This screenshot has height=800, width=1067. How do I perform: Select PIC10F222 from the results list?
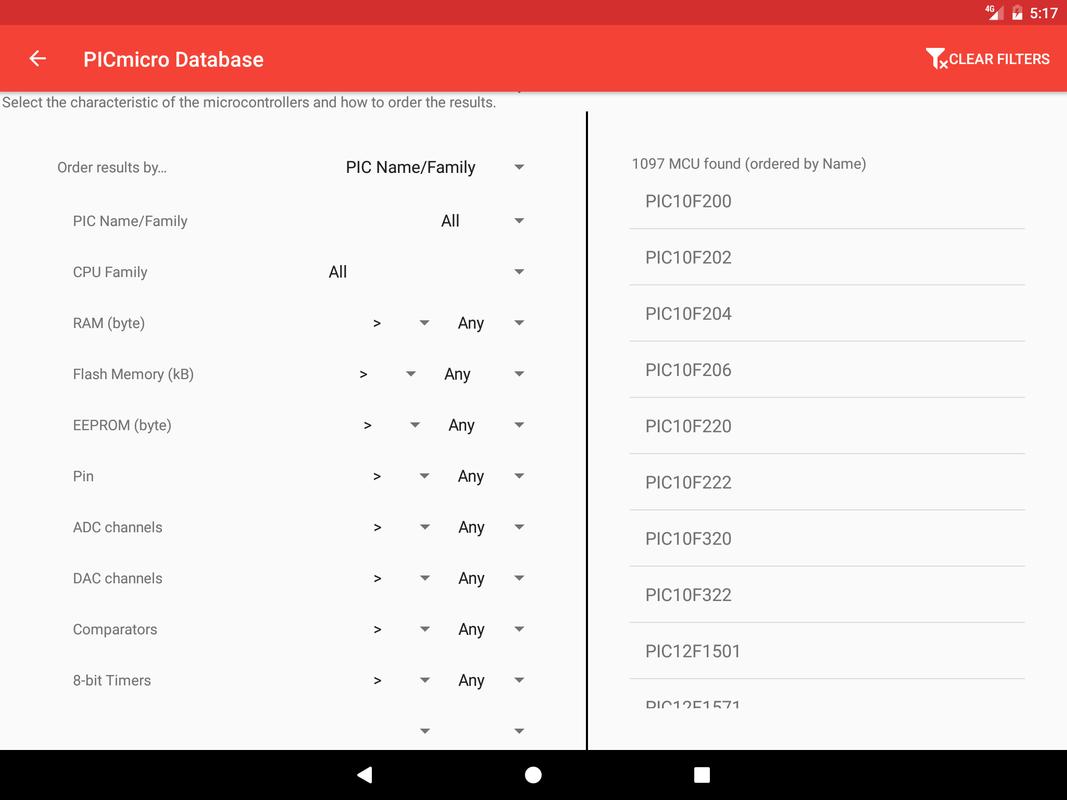point(827,482)
